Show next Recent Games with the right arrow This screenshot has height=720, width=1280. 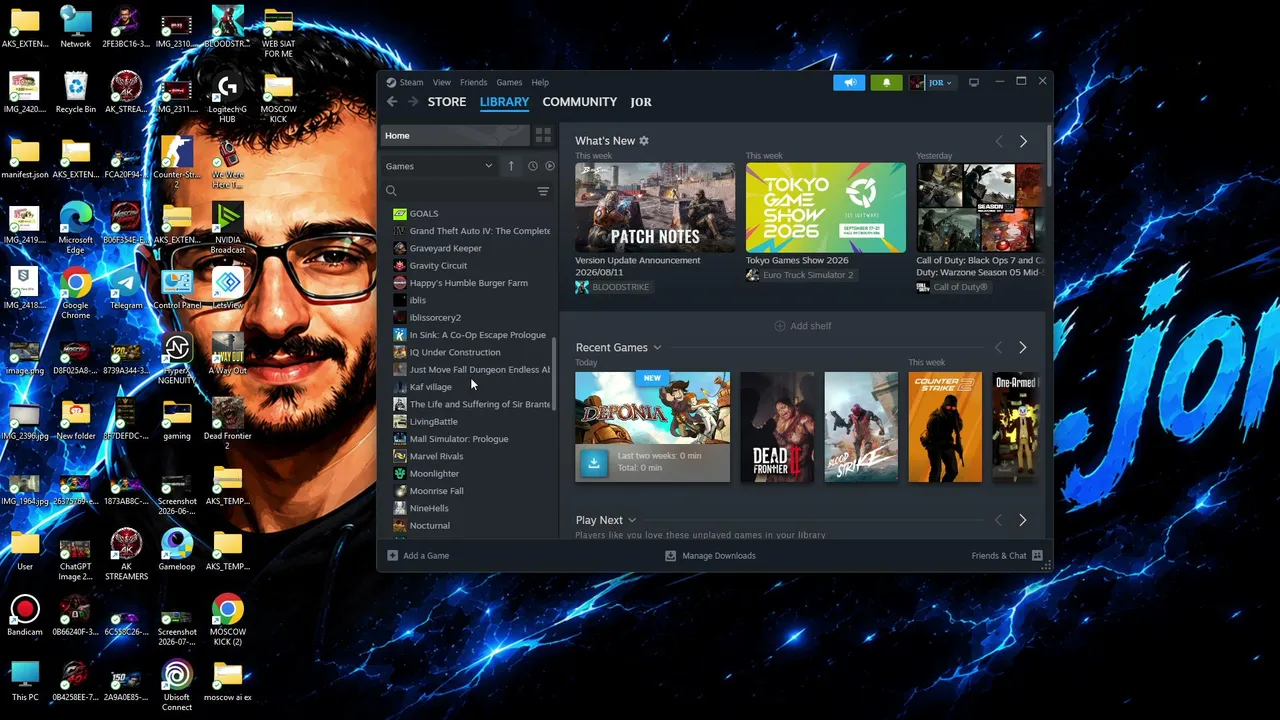coord(1022,347)
